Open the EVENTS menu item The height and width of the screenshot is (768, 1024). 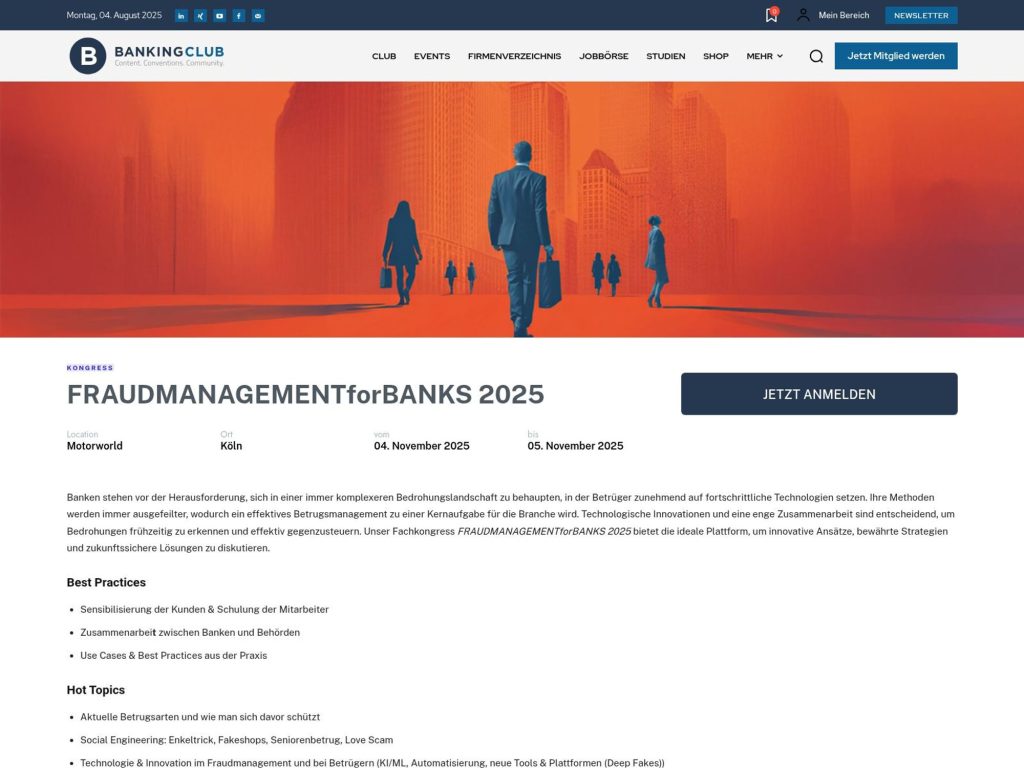(432, 56)
